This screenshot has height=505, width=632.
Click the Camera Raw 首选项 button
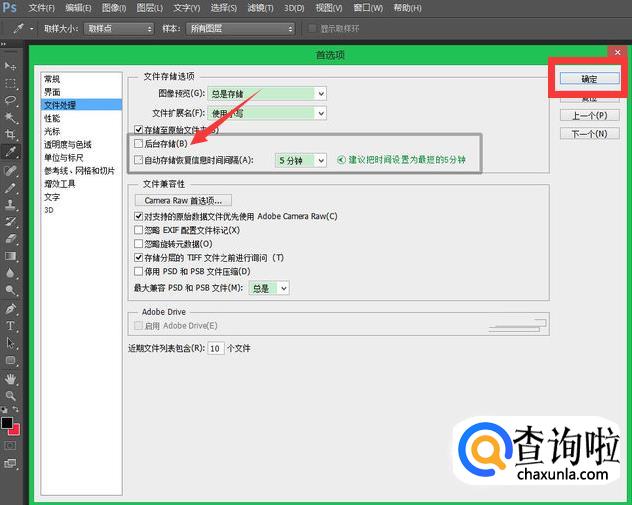coord(182,200)
